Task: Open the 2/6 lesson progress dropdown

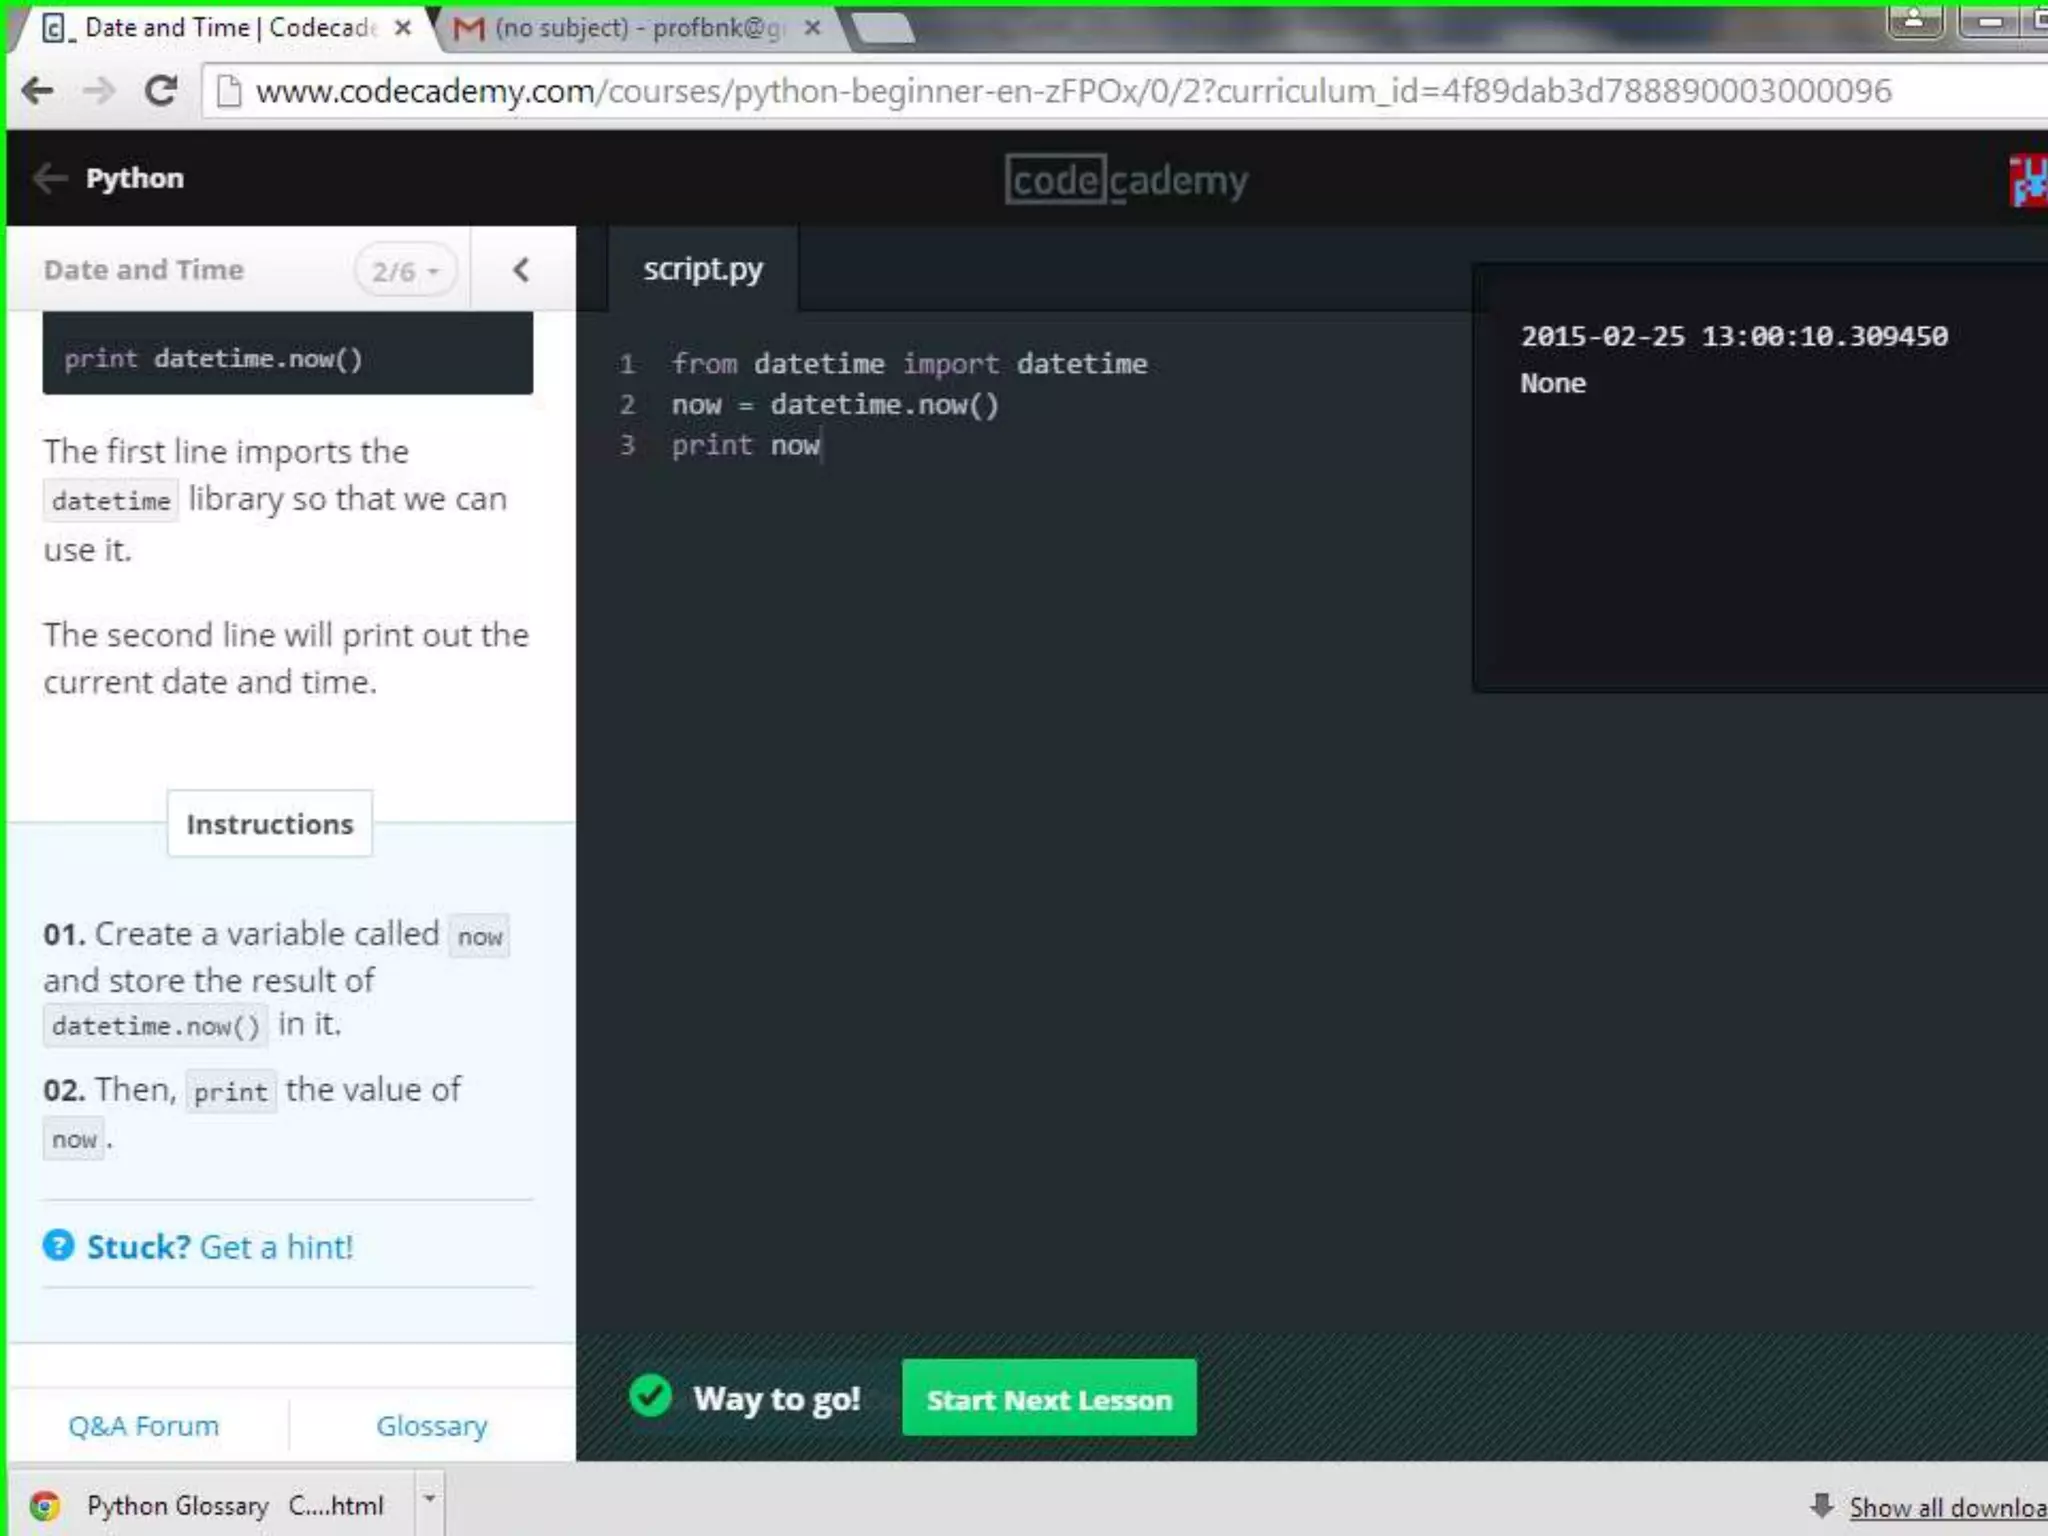Action: pyautogui.click(x=405, y=271)
